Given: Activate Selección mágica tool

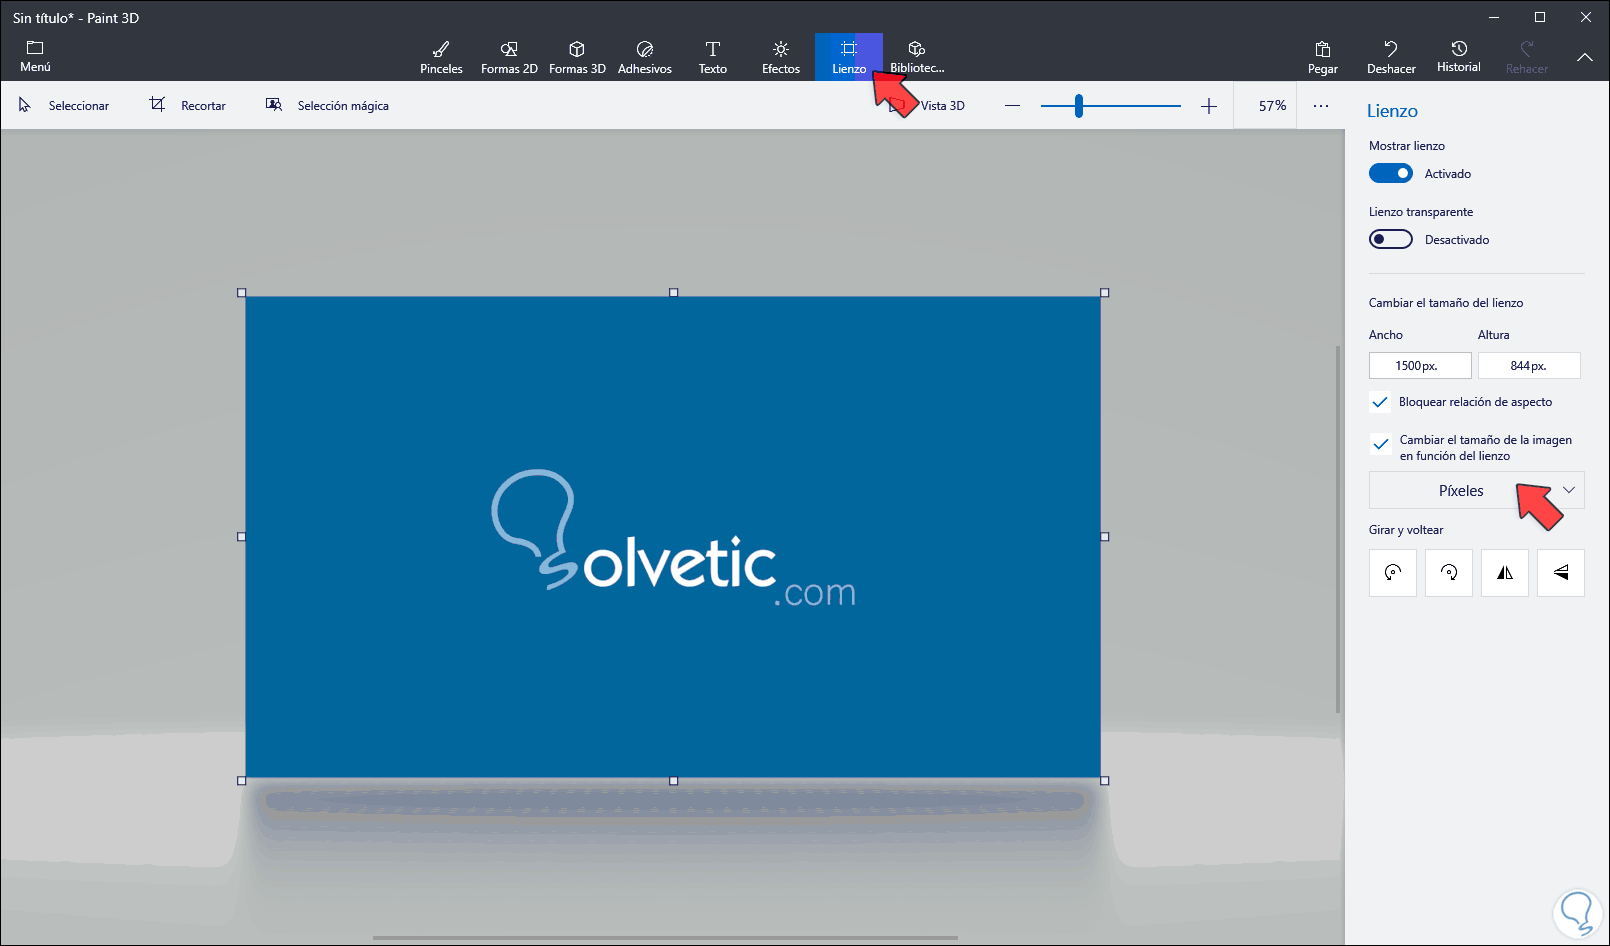Looking at the screenshot, I should 327,105.
